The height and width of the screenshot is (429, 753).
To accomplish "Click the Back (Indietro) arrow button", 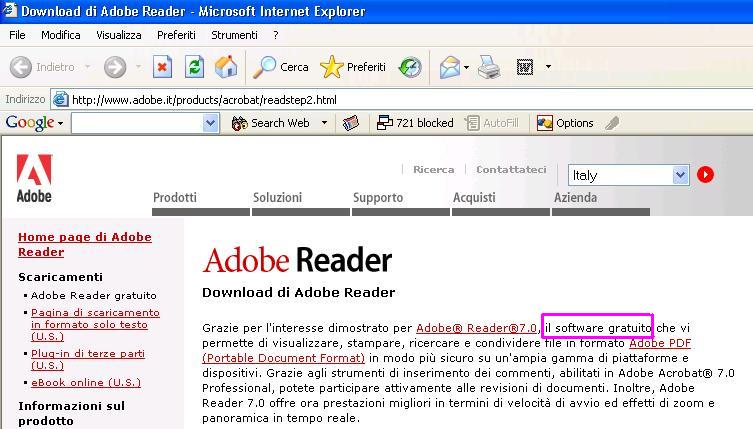I will coord(21,67).
